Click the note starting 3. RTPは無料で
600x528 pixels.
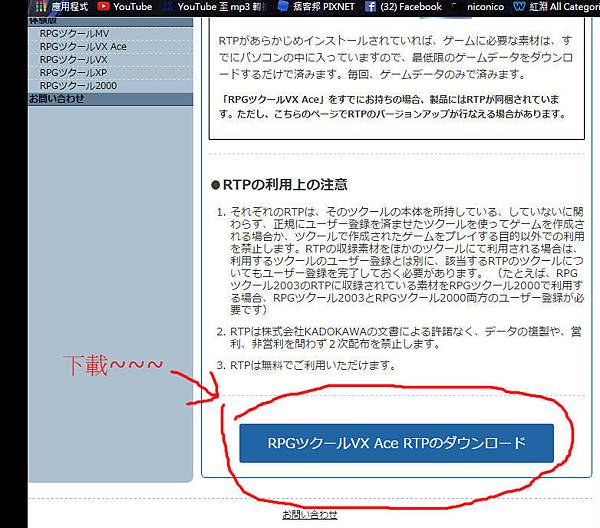point(307,365)
